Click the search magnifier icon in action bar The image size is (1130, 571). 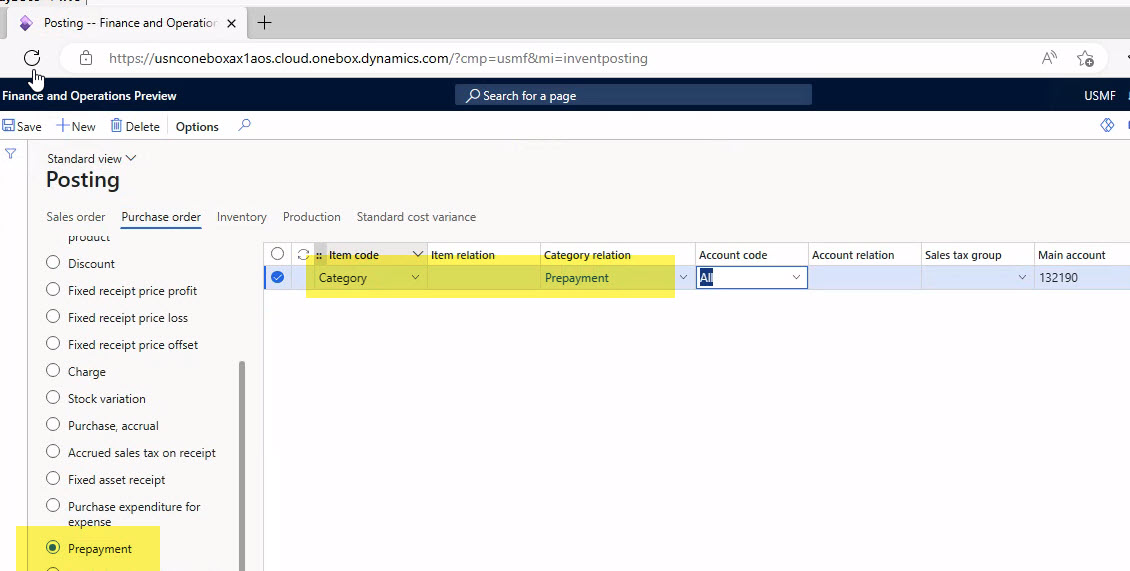click(244, 126)
